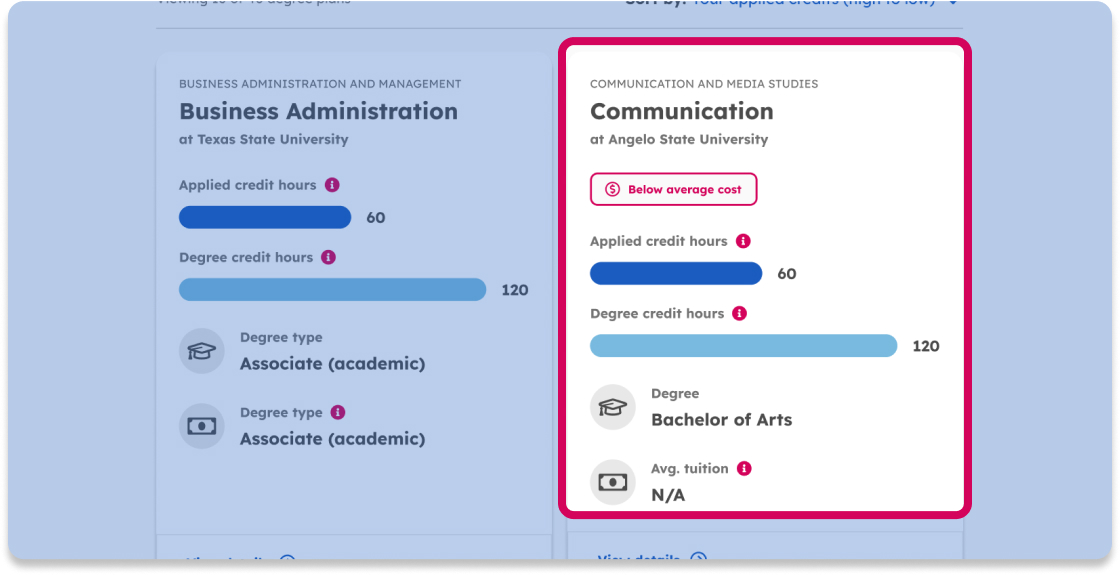Click Communication's 120 degree credit hours bar
Screen dimensions: 1120x575
[743, 345]
